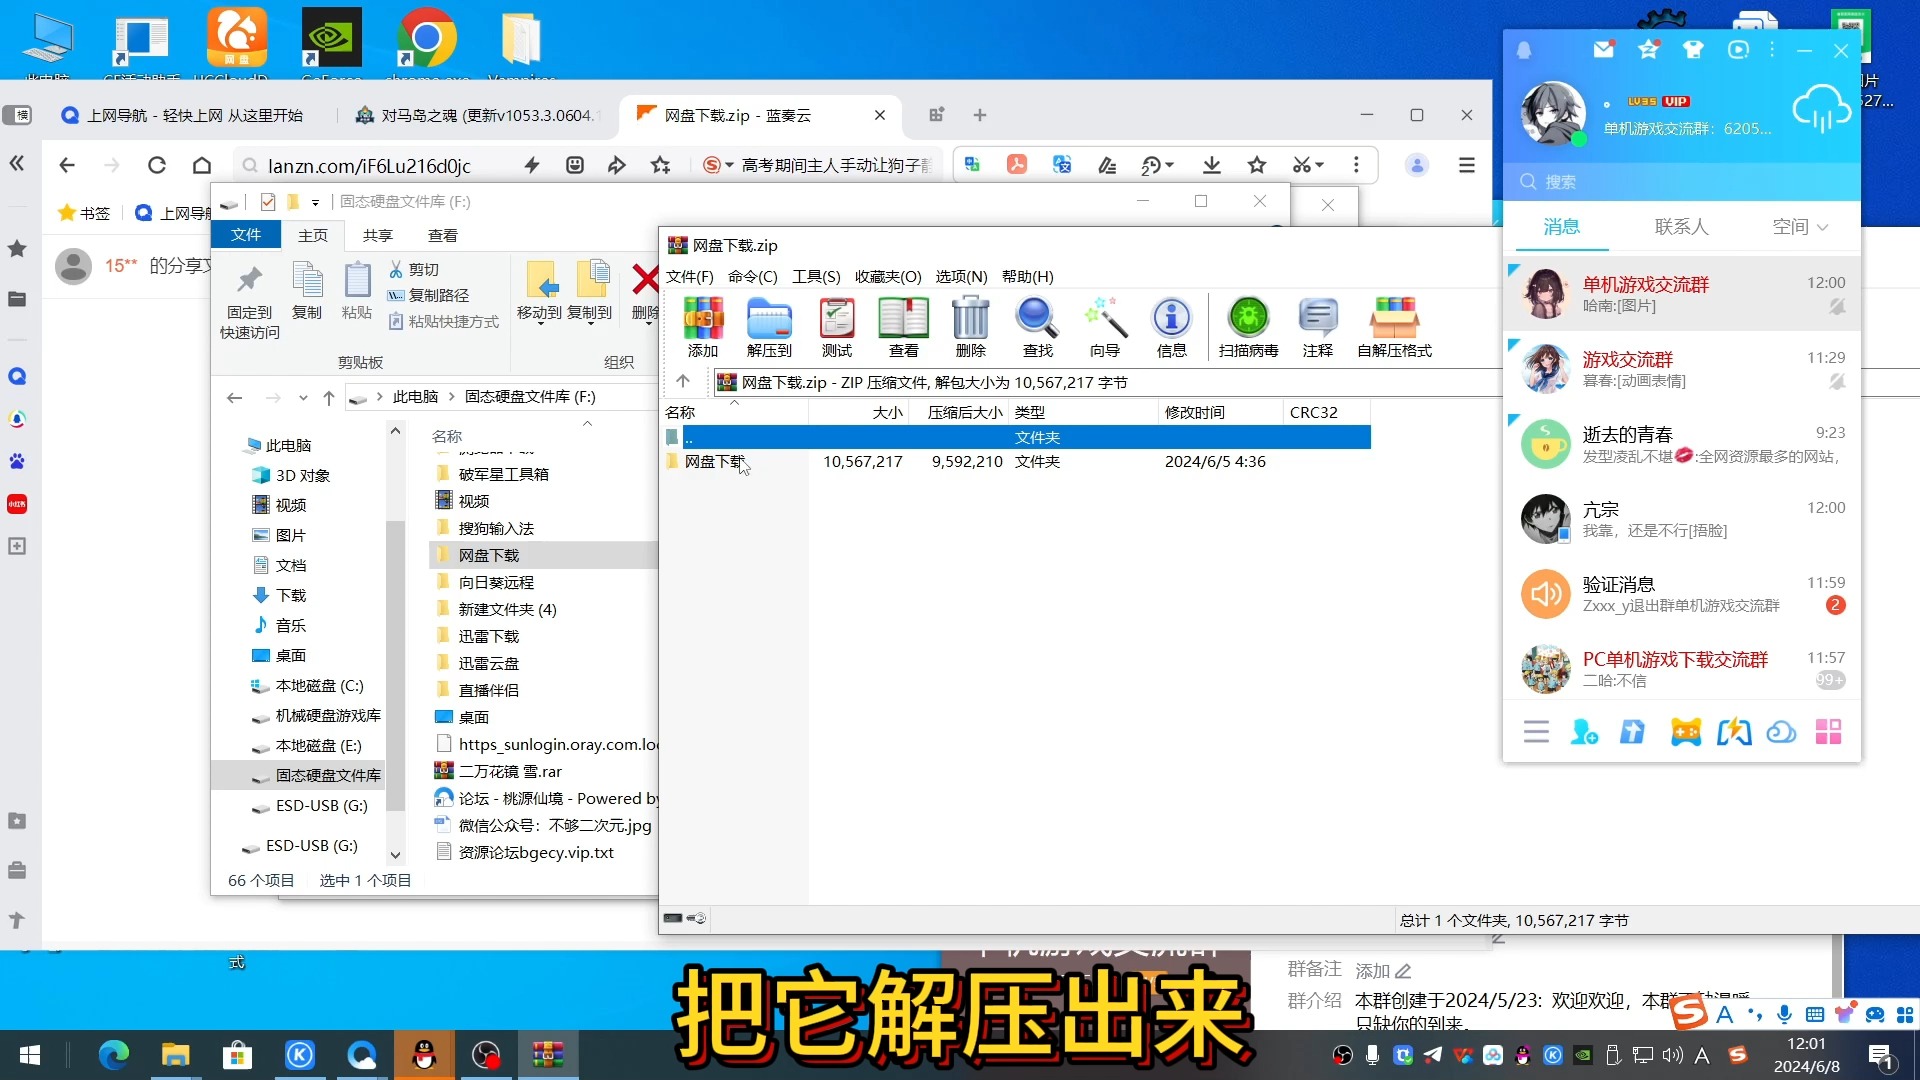Screen dimensions: 1920x1080
Task: Expand 此电脑 navigation tree item
Action: [x=235, y=444]
